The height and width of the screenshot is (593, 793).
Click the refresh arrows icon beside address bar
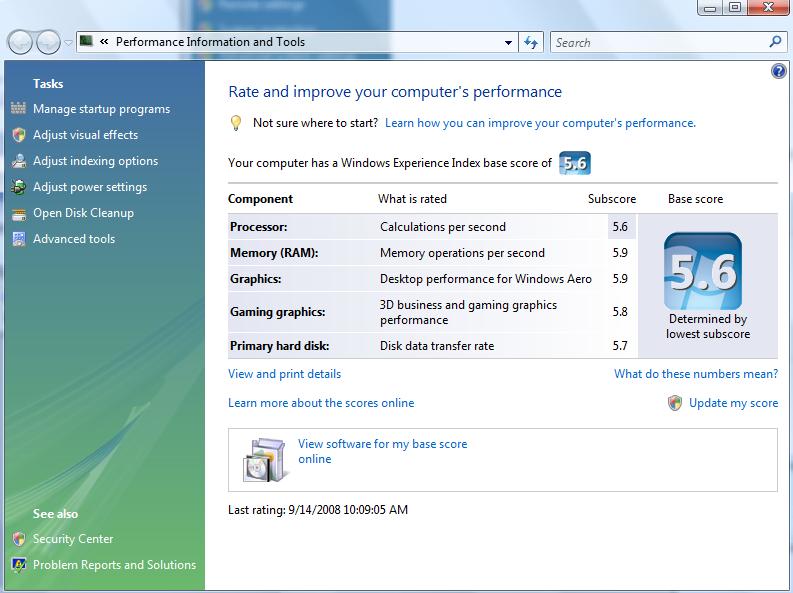point(531,42)
